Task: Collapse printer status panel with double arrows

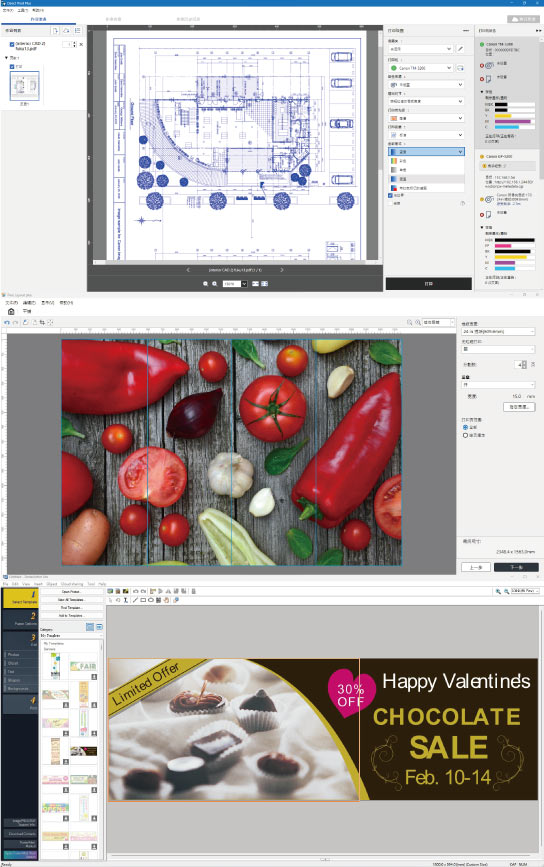Action: 538,30
